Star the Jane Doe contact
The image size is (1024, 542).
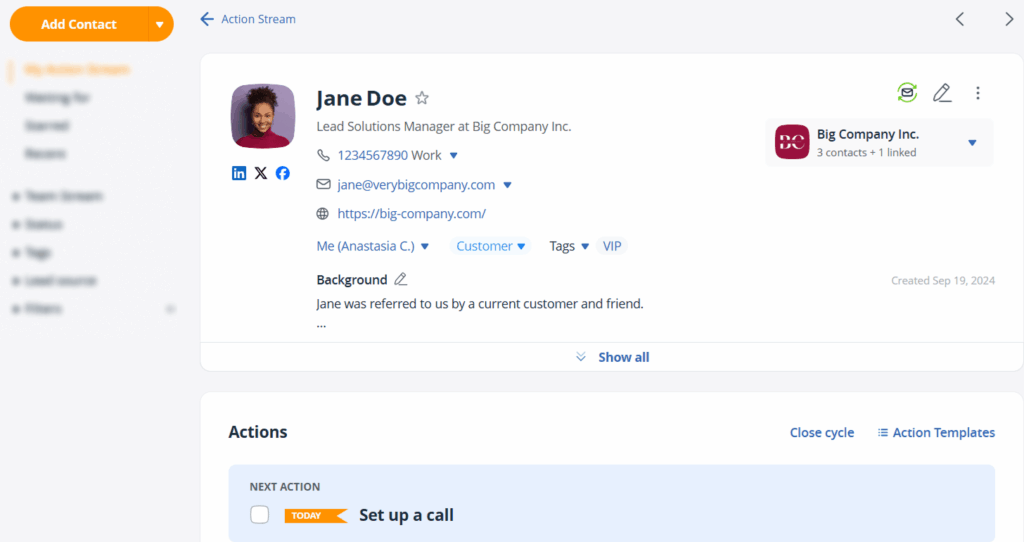pos(422,98)
